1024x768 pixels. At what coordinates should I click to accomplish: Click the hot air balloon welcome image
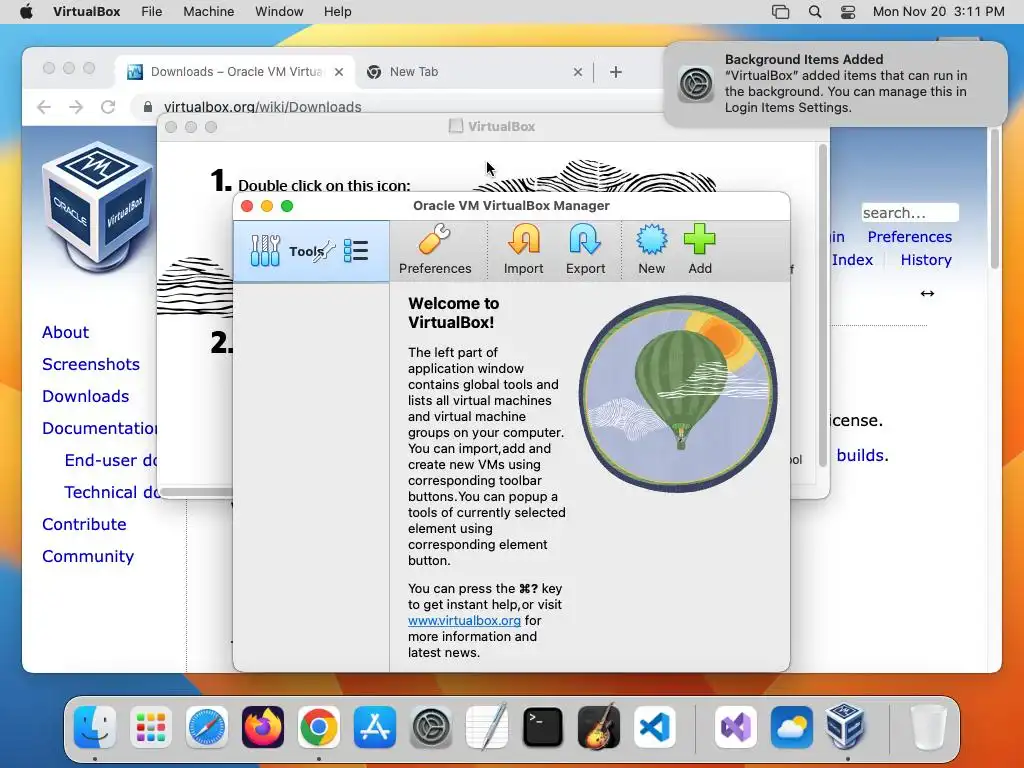click(x=677, y=394)
